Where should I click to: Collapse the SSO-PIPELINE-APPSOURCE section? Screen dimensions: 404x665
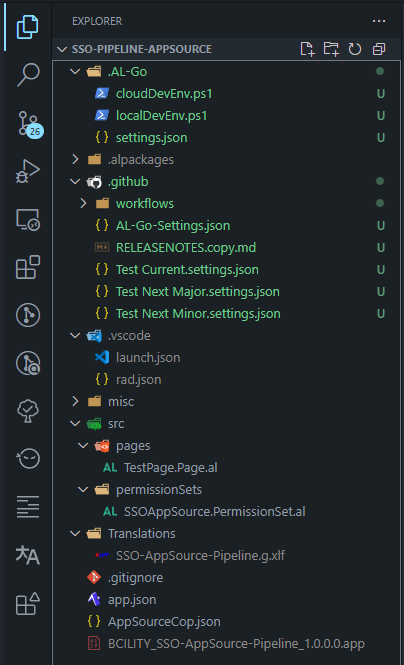tap(62, 49)
